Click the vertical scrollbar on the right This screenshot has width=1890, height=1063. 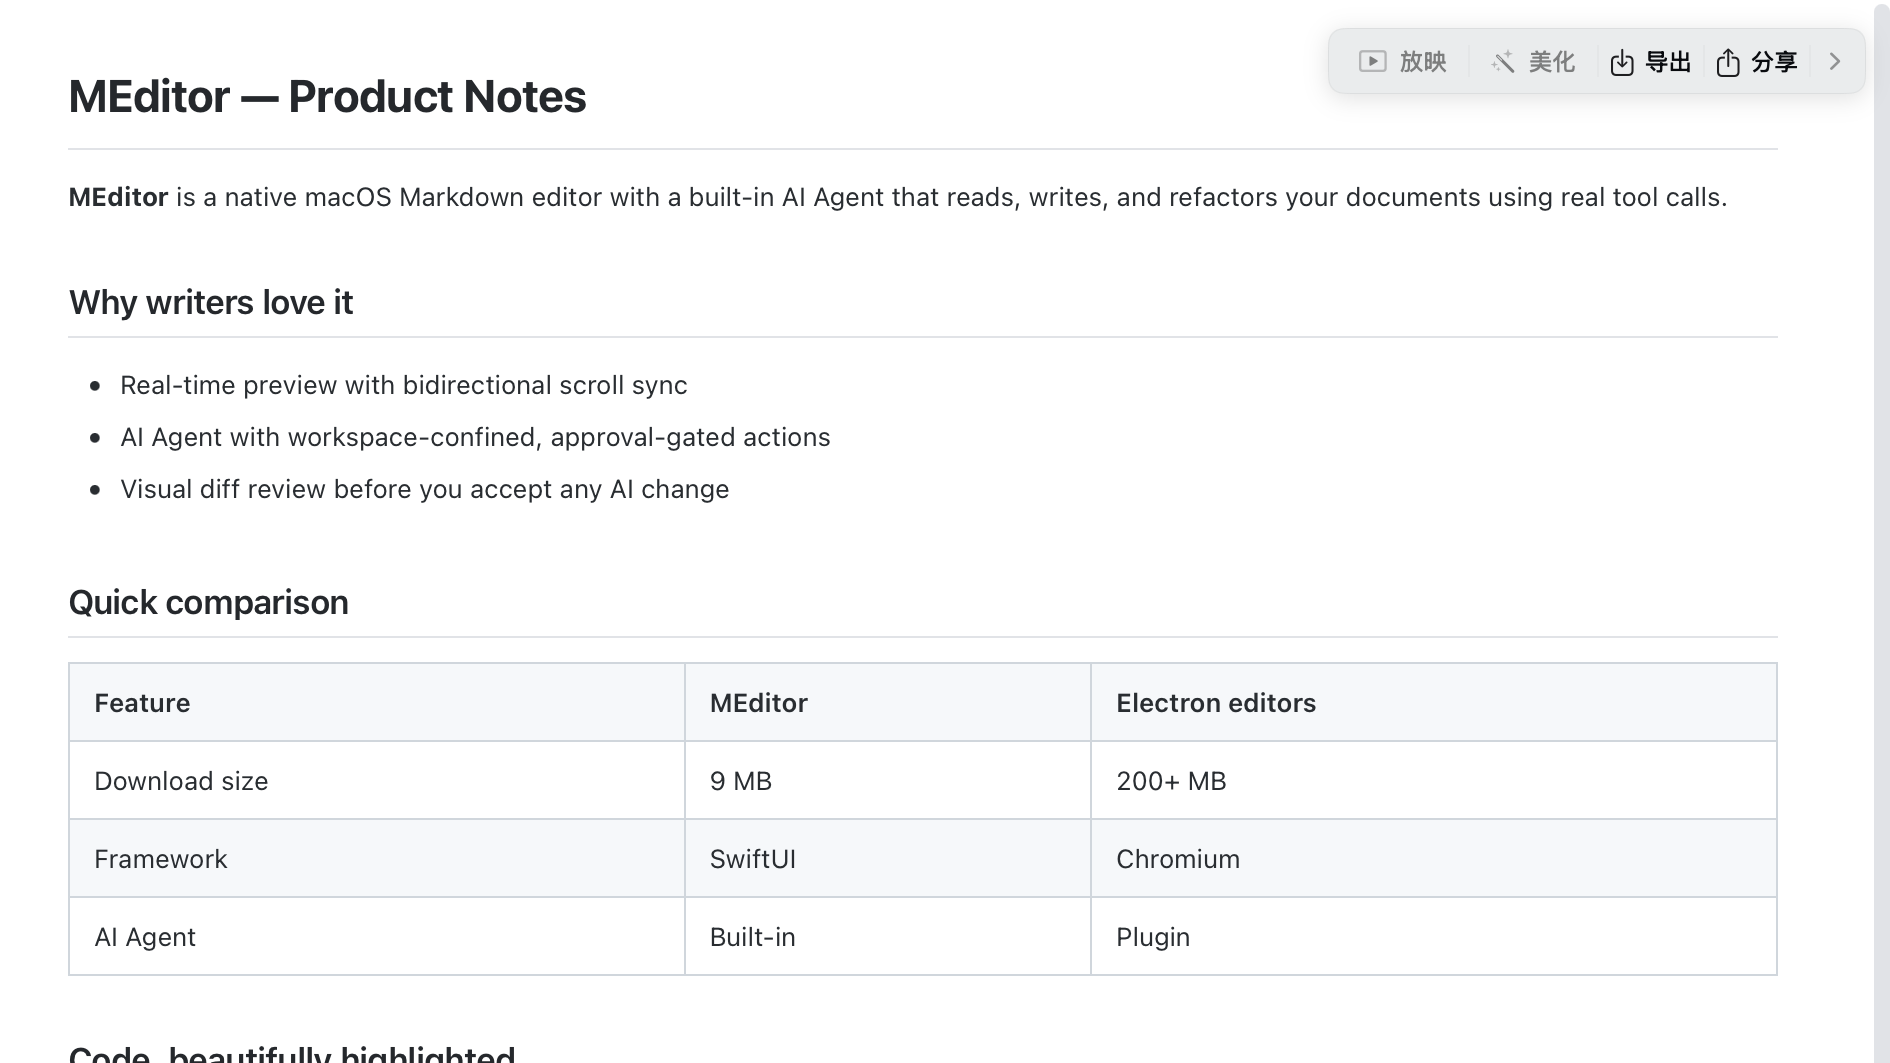click(1881, 531)
